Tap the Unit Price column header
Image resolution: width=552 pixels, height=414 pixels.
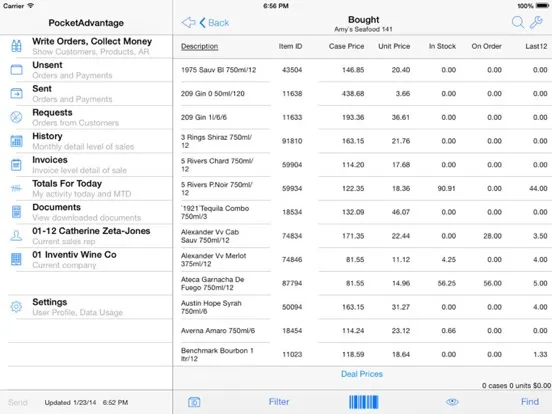[394, 46]
